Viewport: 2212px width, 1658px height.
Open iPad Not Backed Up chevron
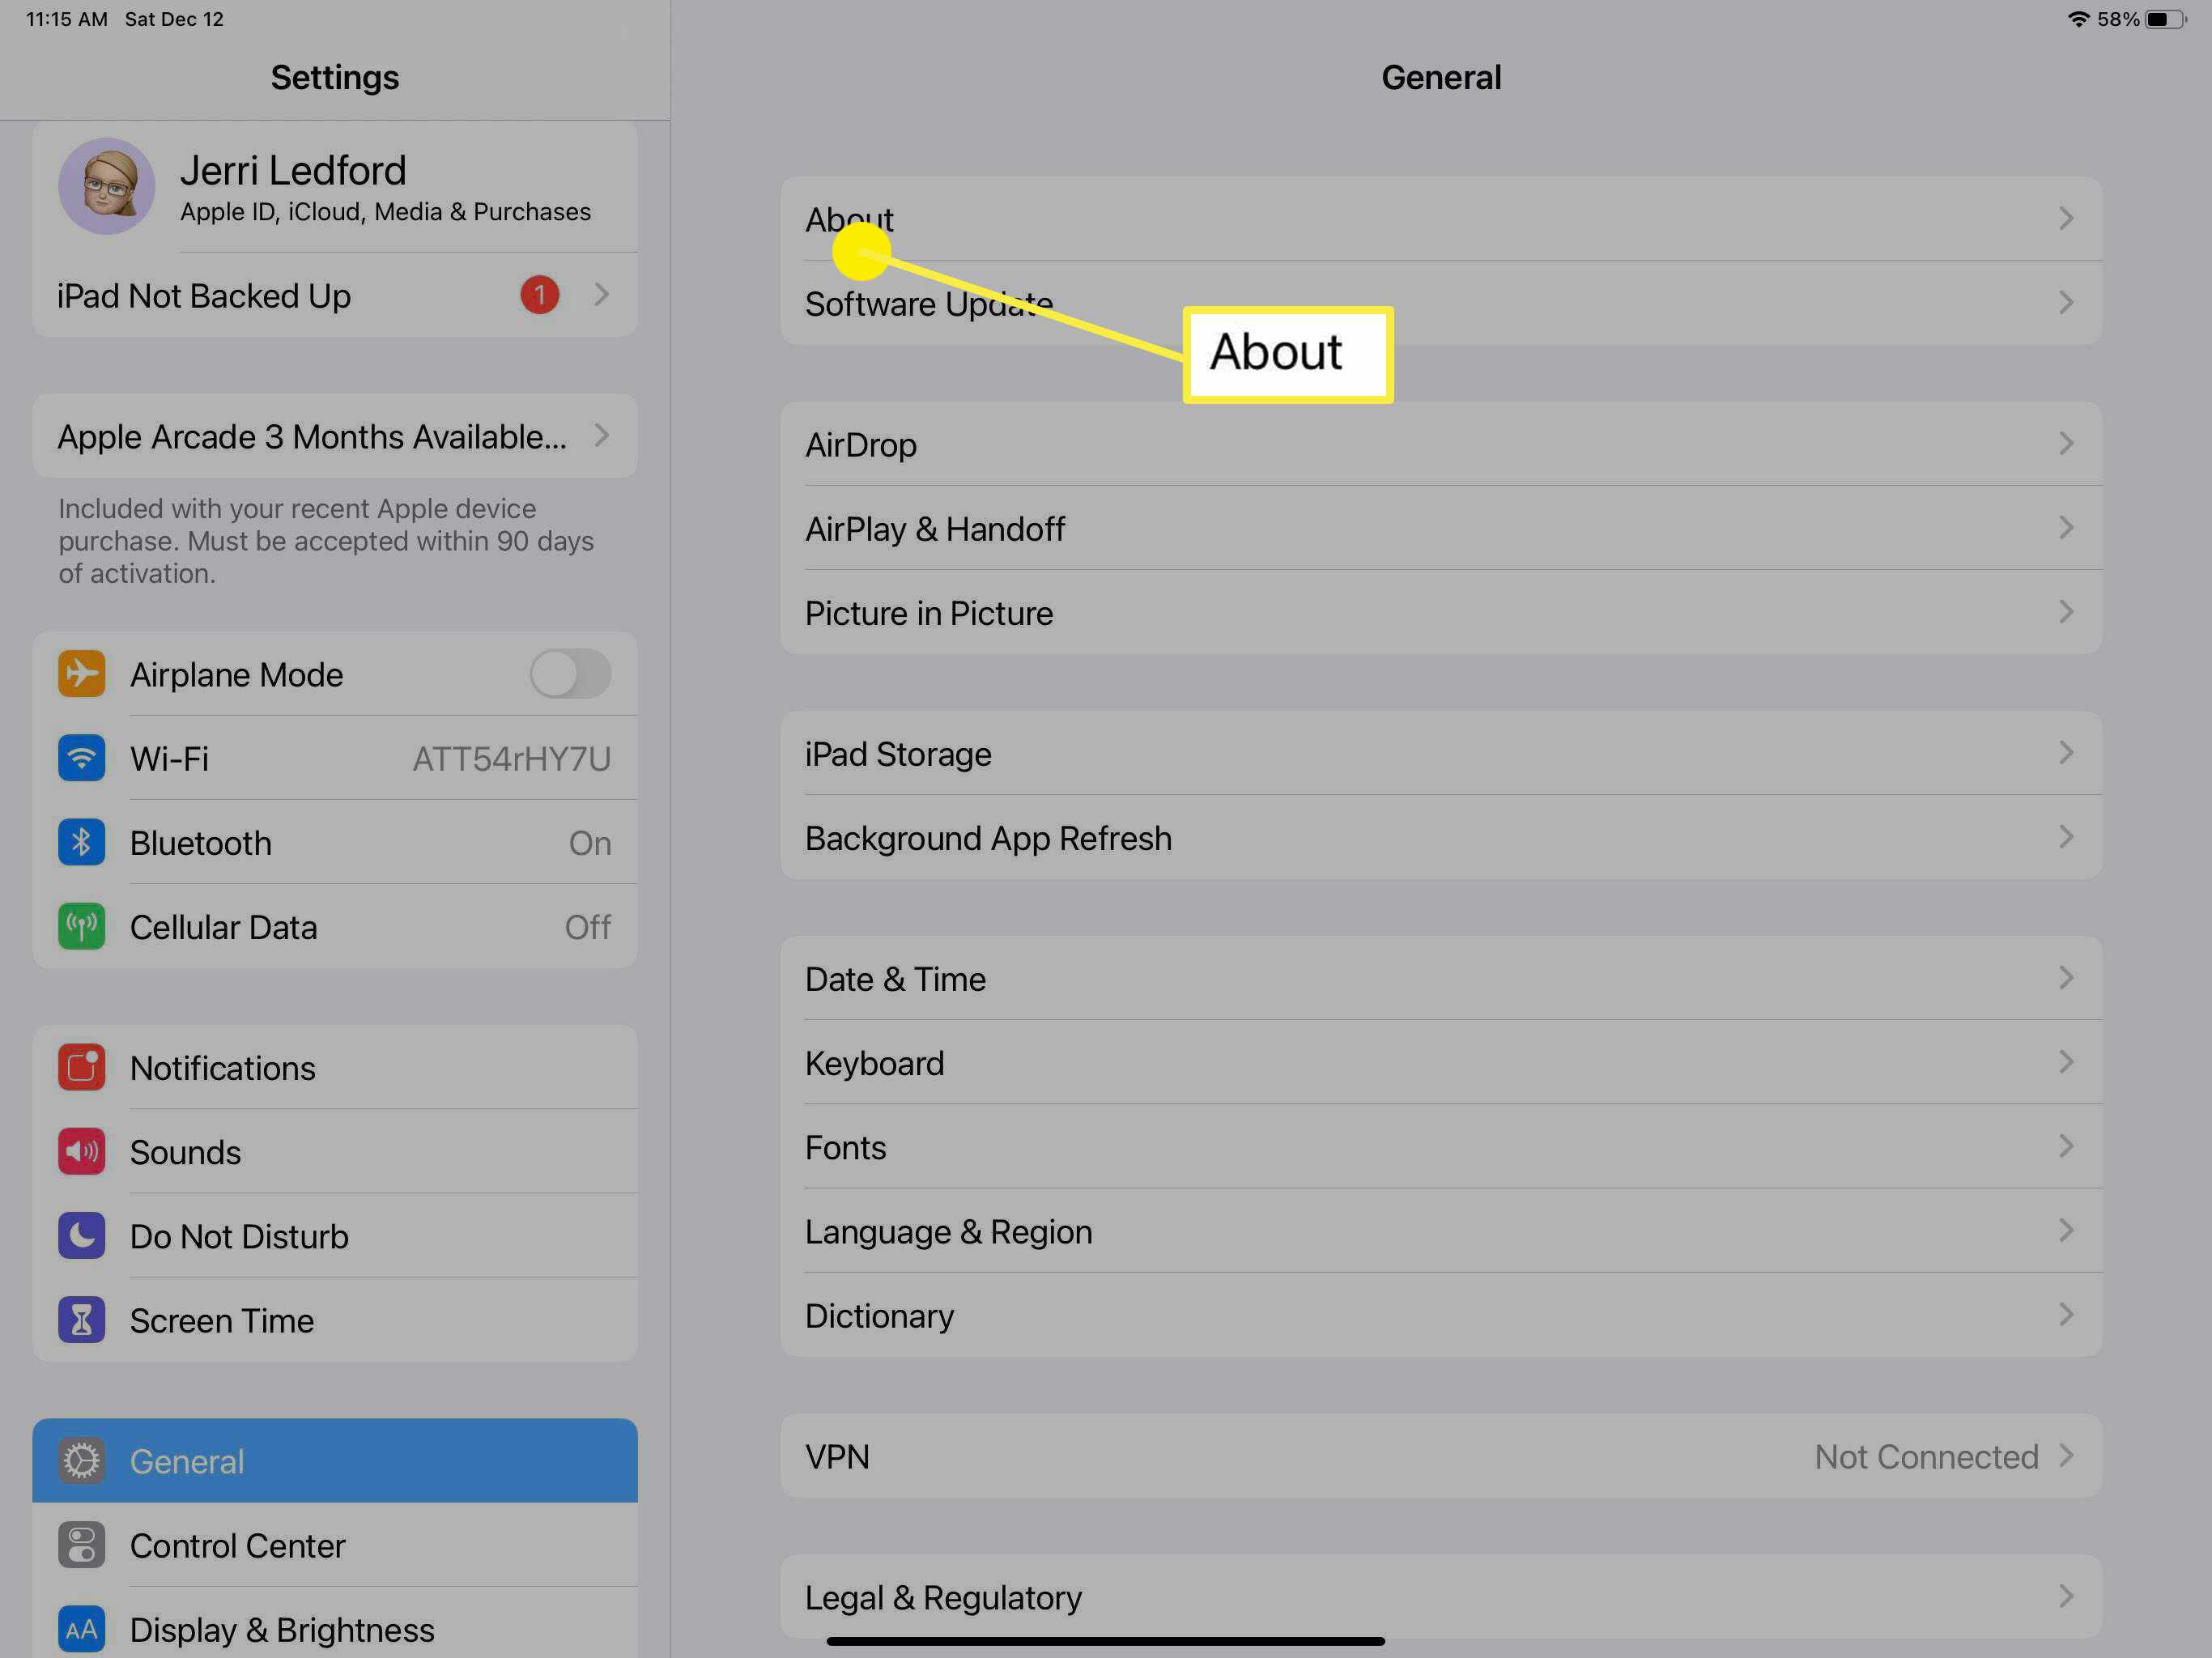tap(601, 294)
